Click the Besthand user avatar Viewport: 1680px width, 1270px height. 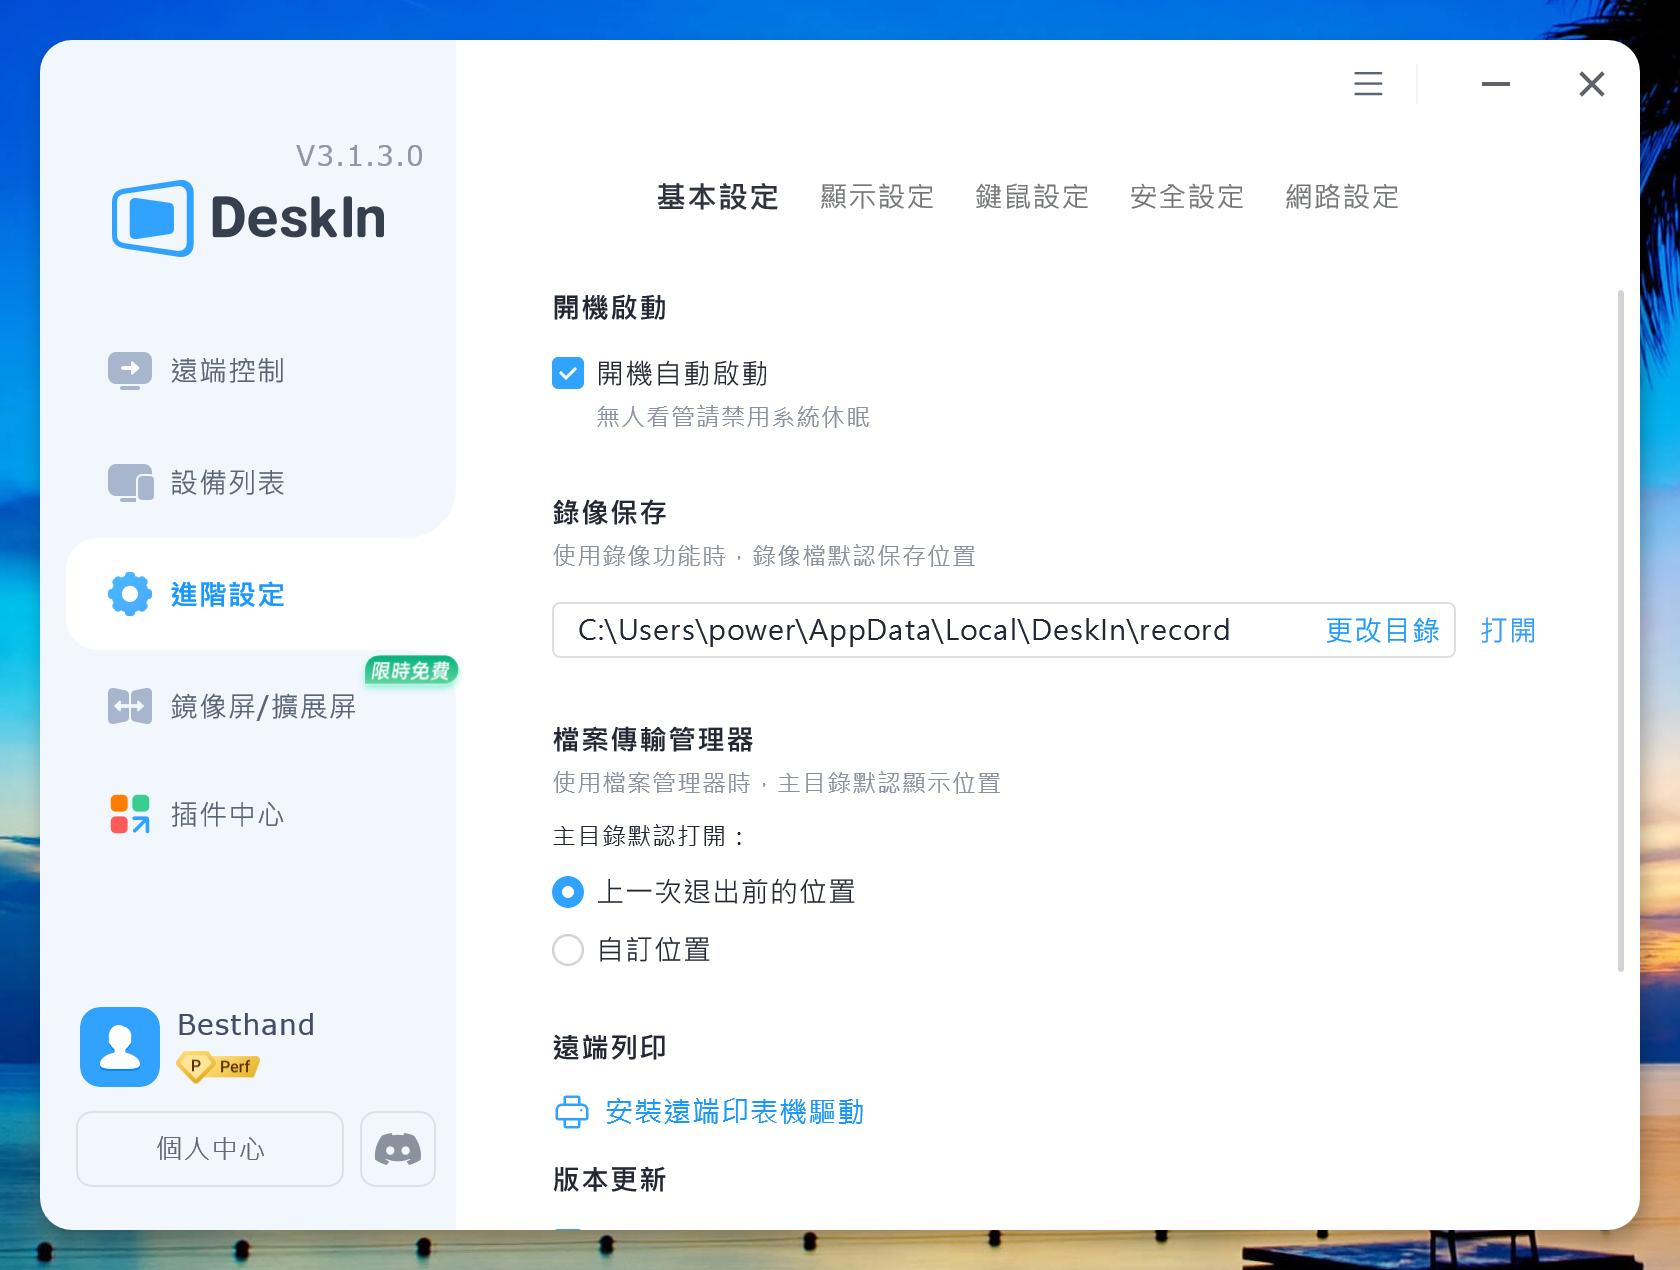coord(119,1046)
